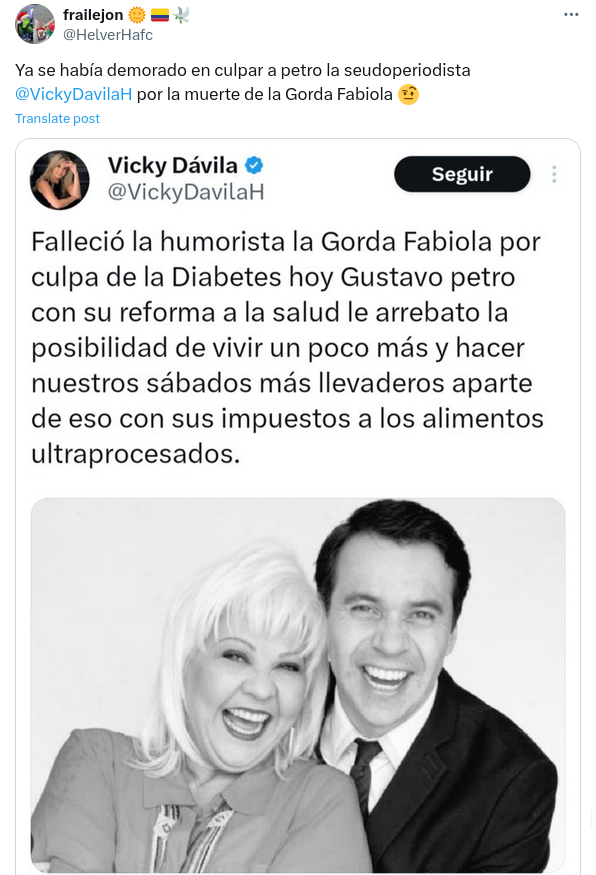
Task: Click the sun emoji next to frailejon
Action: (137, 15)
